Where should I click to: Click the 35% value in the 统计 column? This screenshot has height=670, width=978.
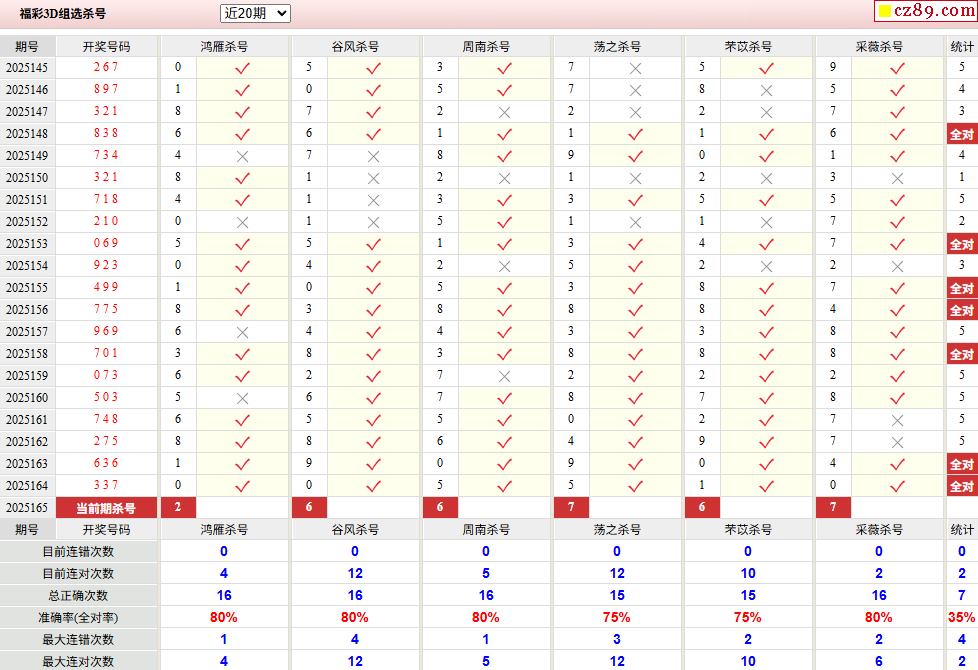coord(961,618)
